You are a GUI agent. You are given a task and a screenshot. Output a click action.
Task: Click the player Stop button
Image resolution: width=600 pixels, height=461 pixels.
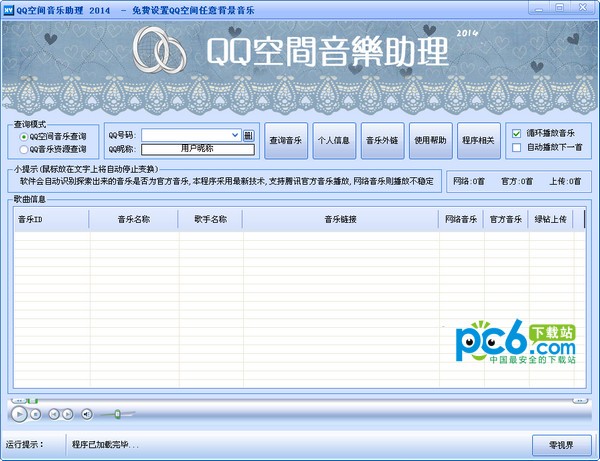[x=36, y=414]
